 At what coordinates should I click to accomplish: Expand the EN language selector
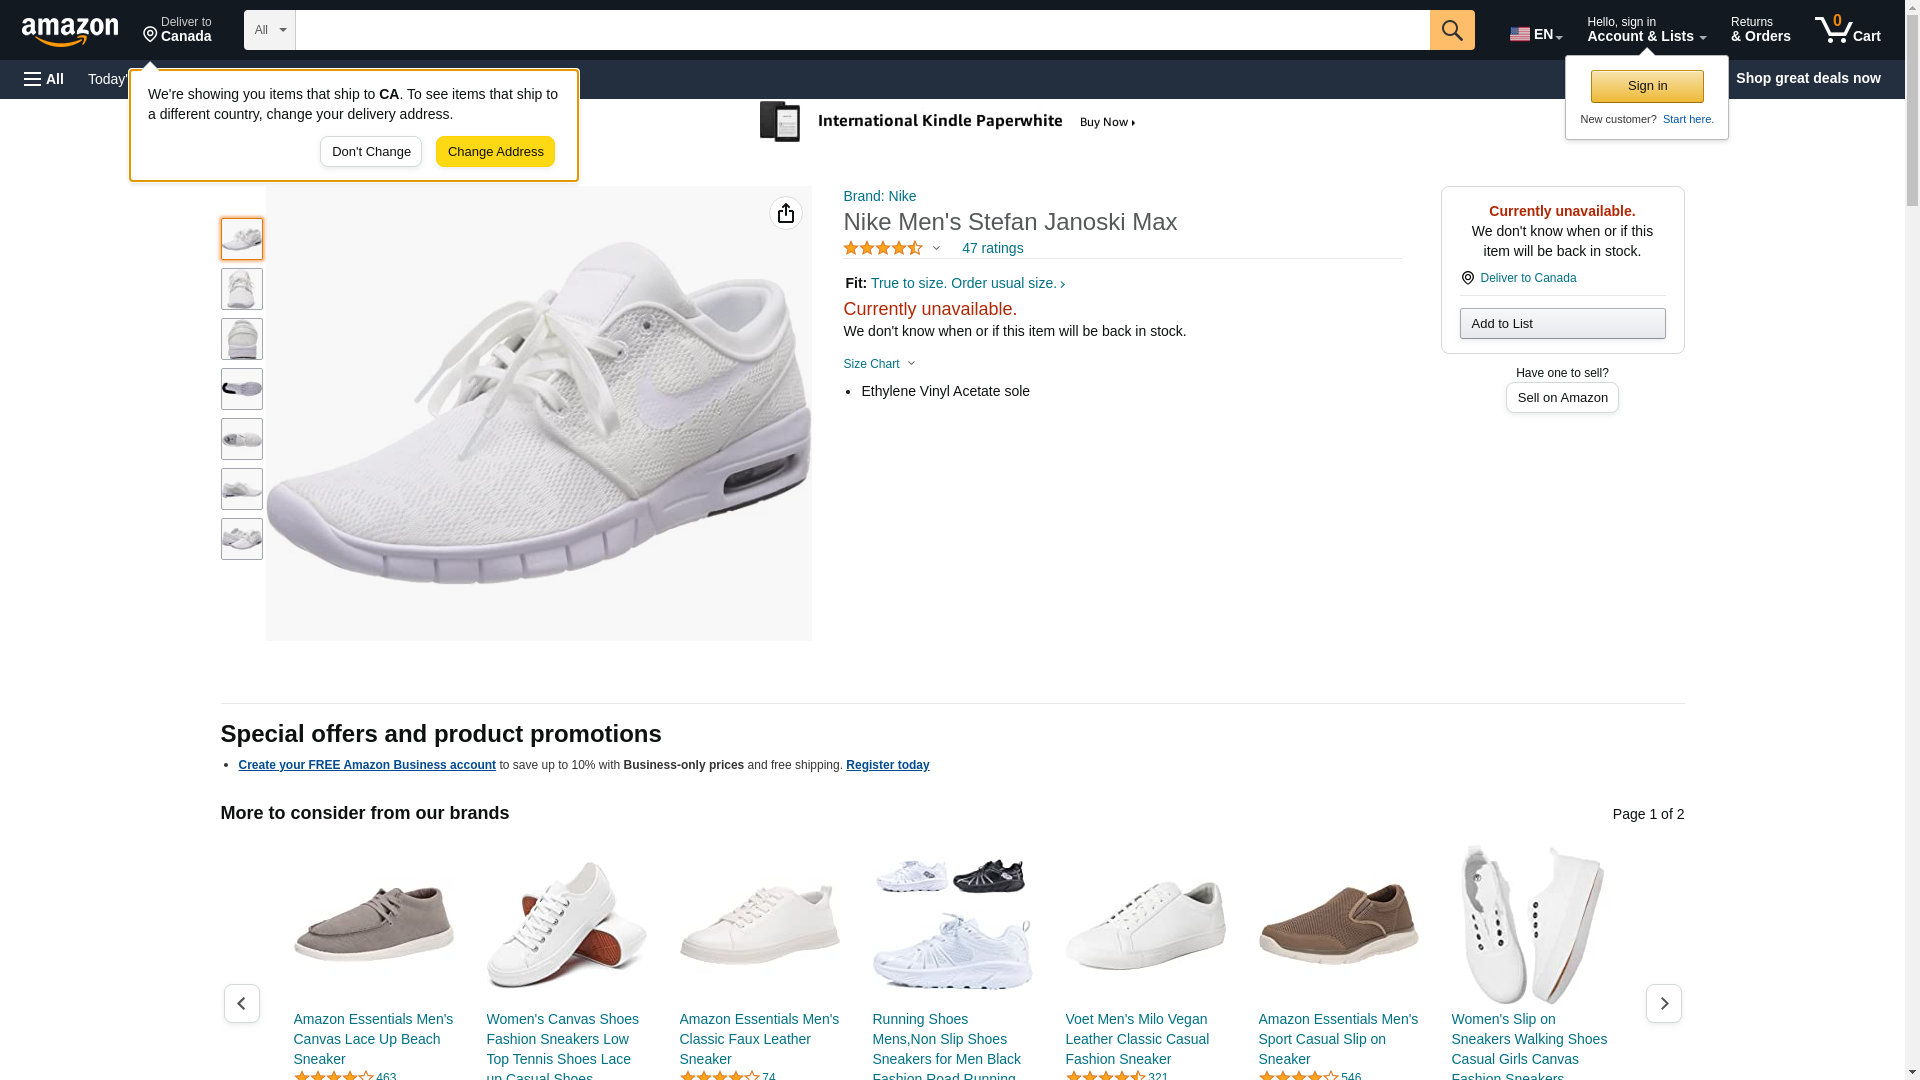1536,34
